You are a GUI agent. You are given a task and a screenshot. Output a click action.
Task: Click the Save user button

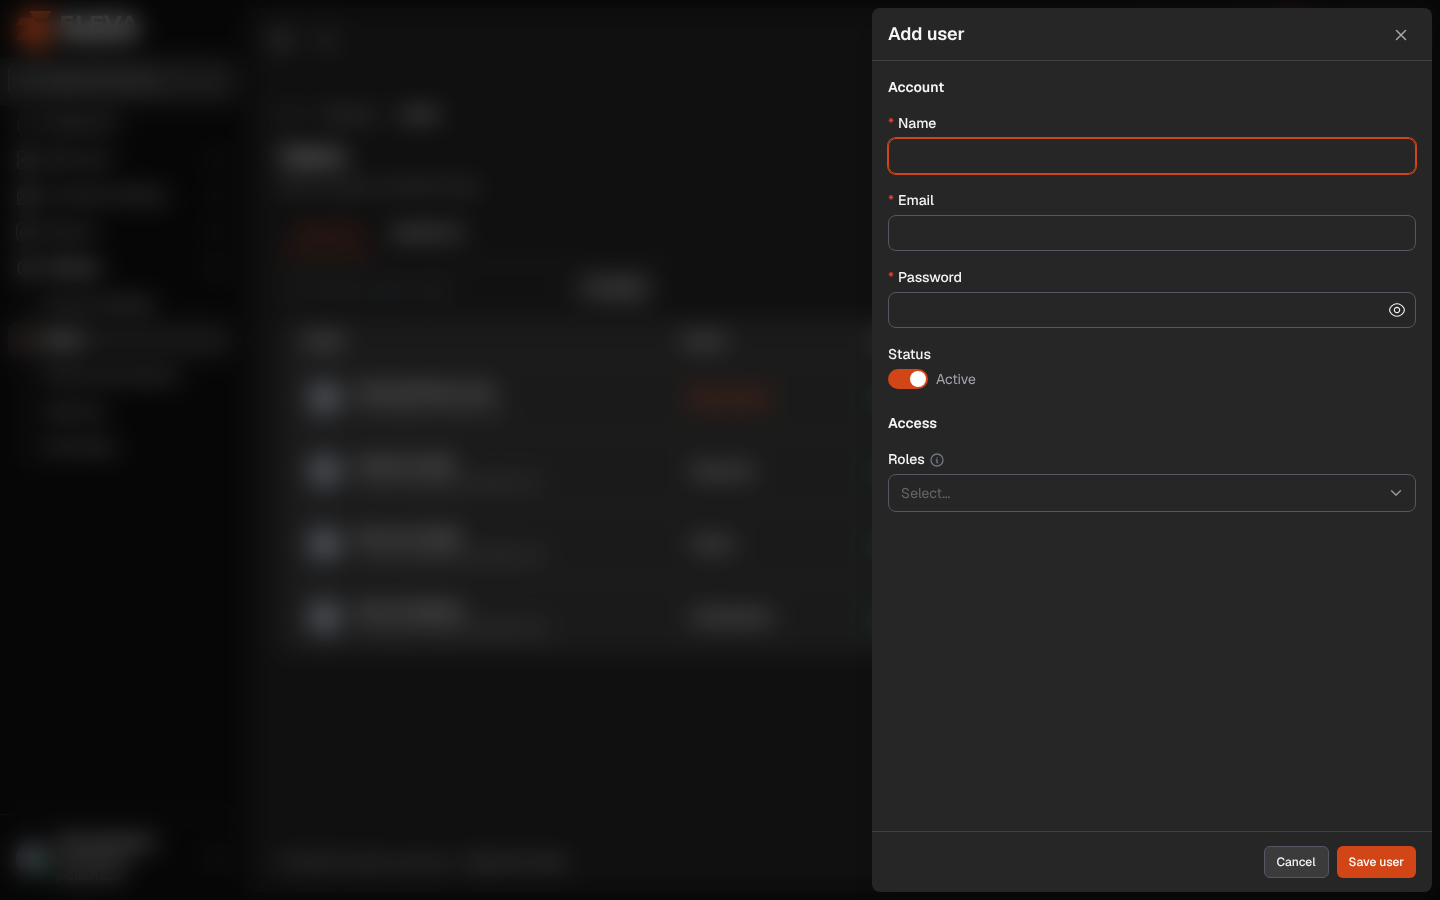pyautogui.click(x=1376, y=862)
